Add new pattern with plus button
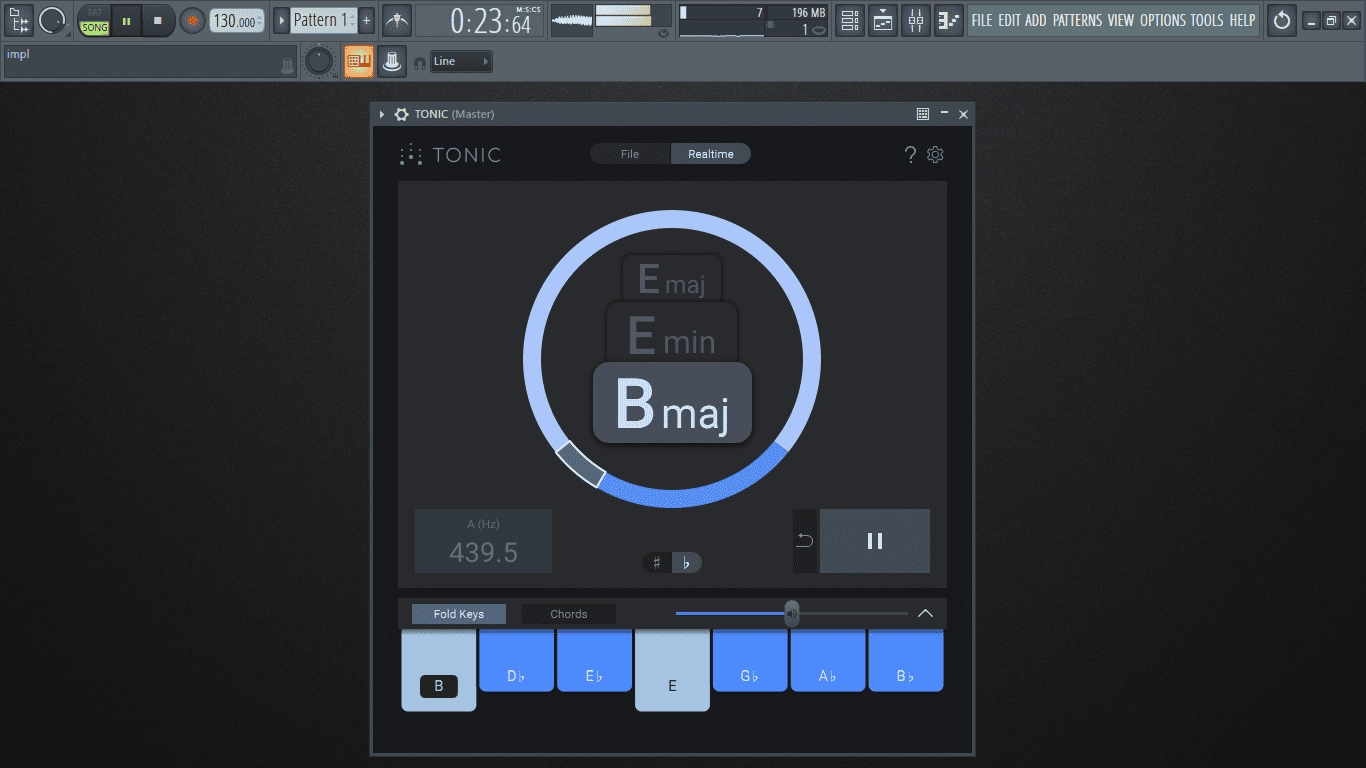The width and height of the screenshot is (1366, 768). [x=367, y=20]
